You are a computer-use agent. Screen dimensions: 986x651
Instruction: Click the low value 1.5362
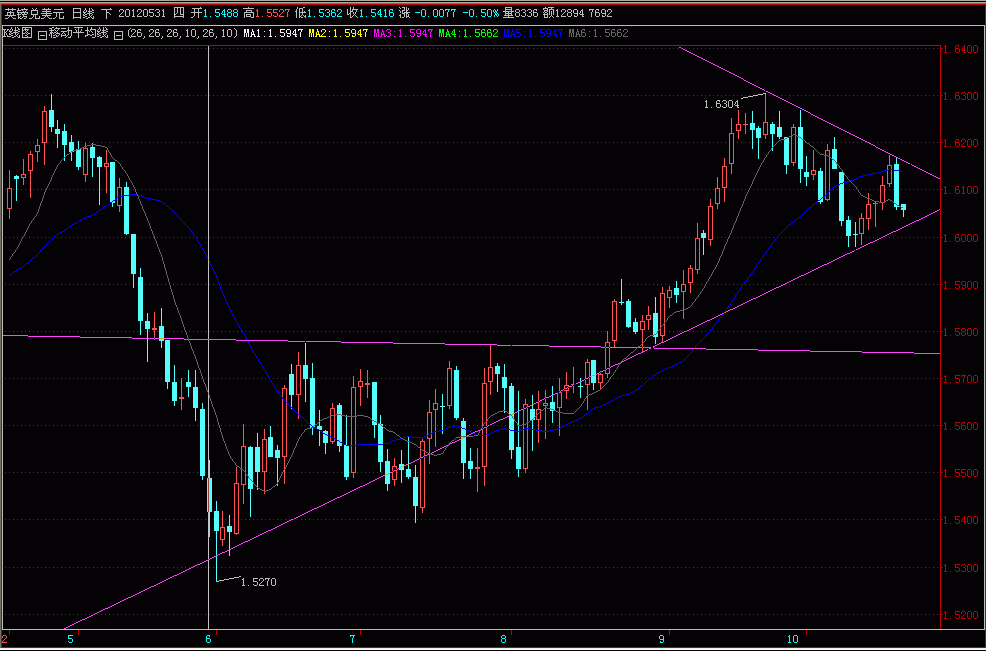pos(324,13)
